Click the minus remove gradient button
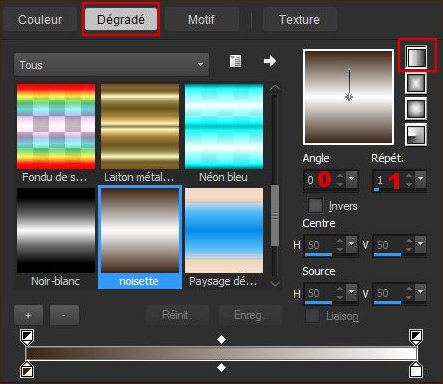Viewport: 443px width, 384px height. click(64, 315)
